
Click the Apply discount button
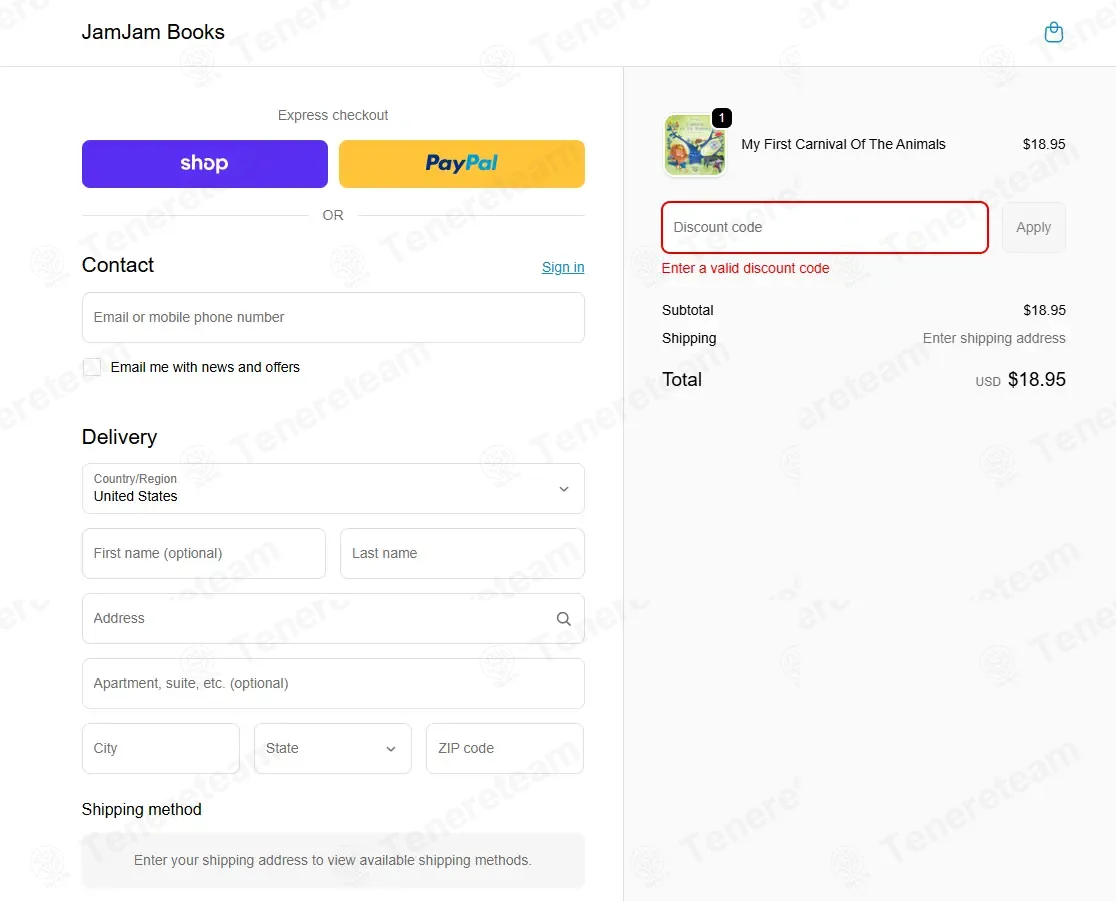pos(1033,227)
